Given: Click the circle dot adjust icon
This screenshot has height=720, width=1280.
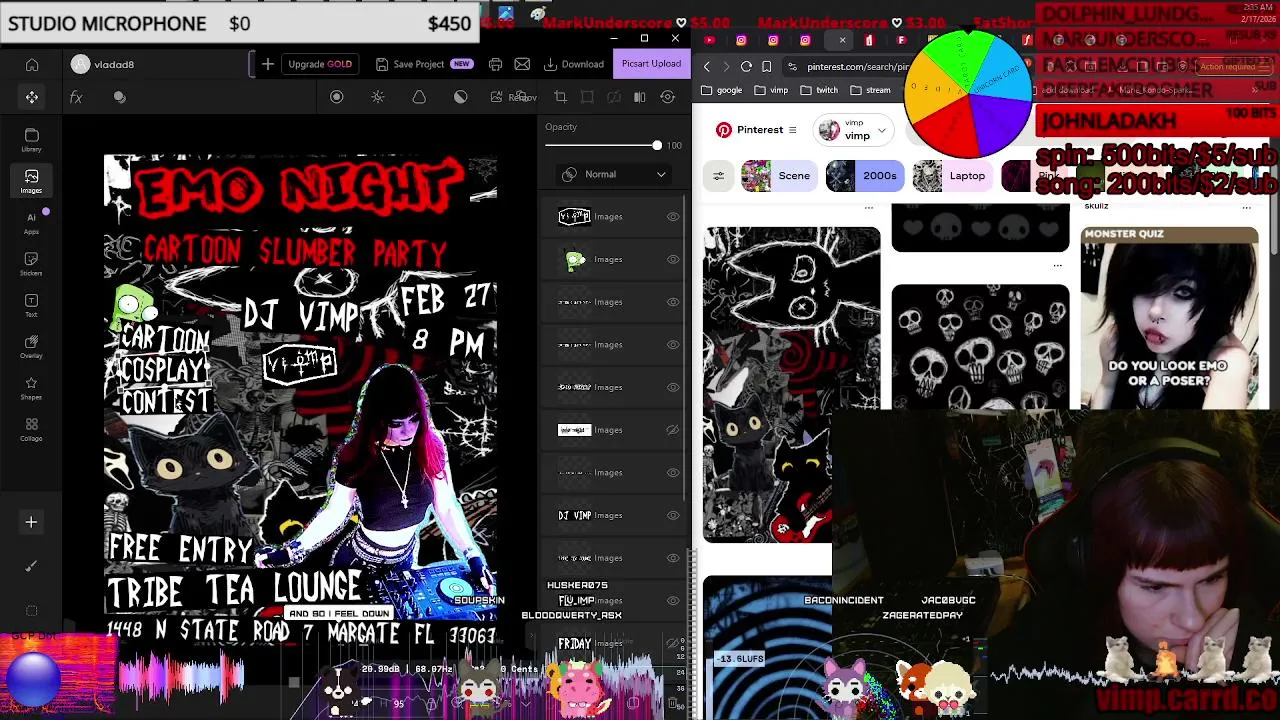Looking at the screenshot, I should 337,97.
